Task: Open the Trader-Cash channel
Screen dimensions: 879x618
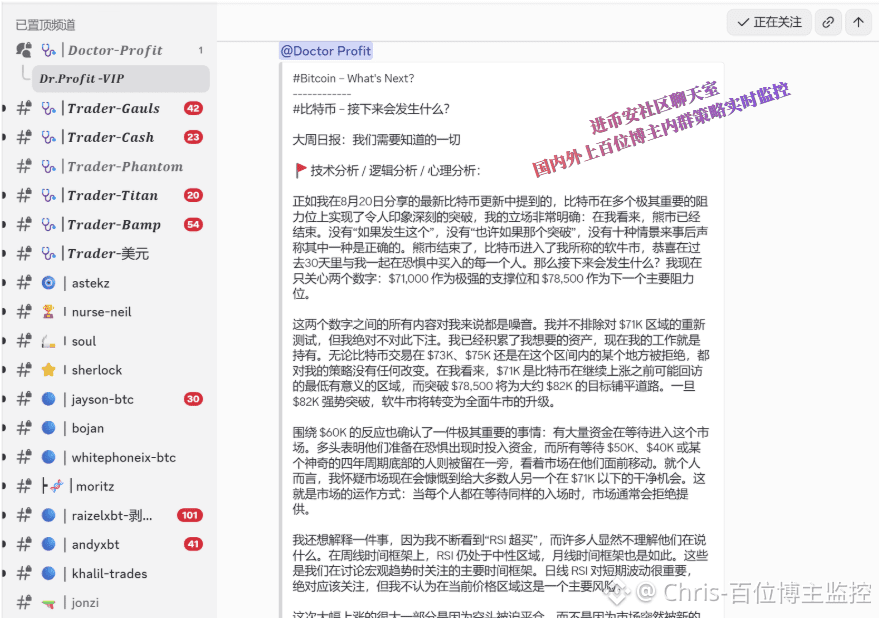Action: (110, 137)
